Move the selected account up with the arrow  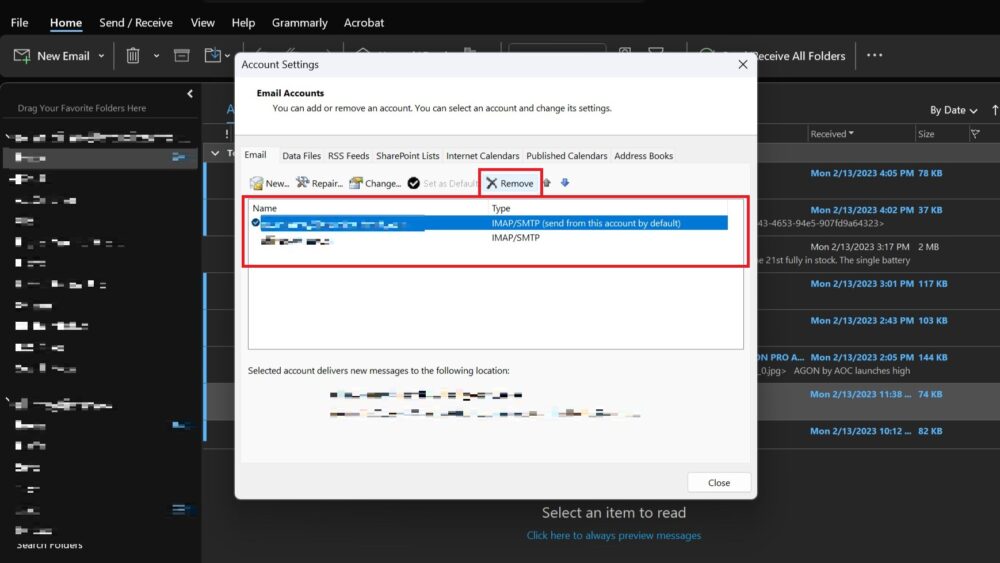click(x=547, y=183)
